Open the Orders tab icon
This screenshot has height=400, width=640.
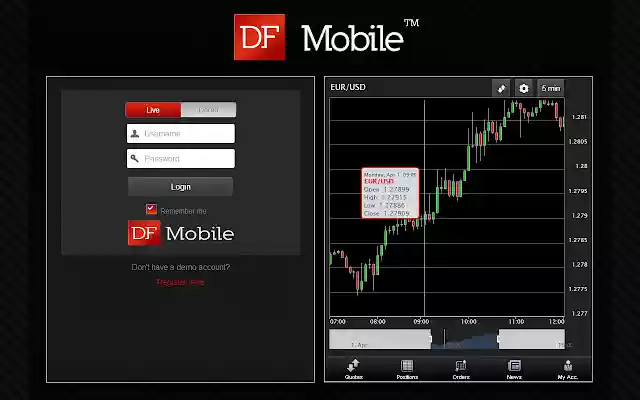pyautogui.click(x=461, y=369)
